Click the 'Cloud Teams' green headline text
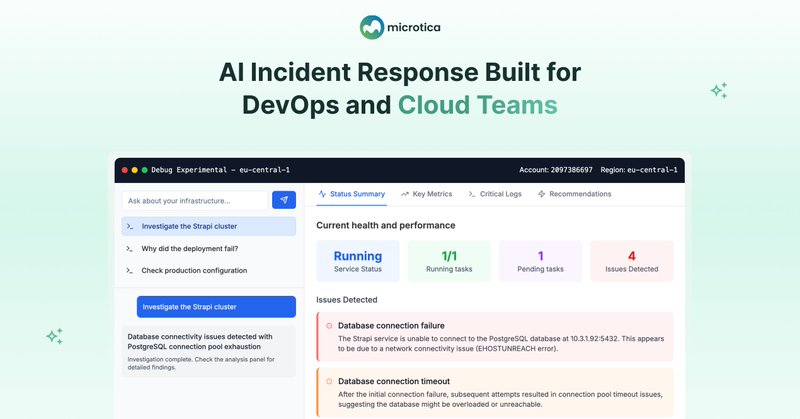 [478, 105]
